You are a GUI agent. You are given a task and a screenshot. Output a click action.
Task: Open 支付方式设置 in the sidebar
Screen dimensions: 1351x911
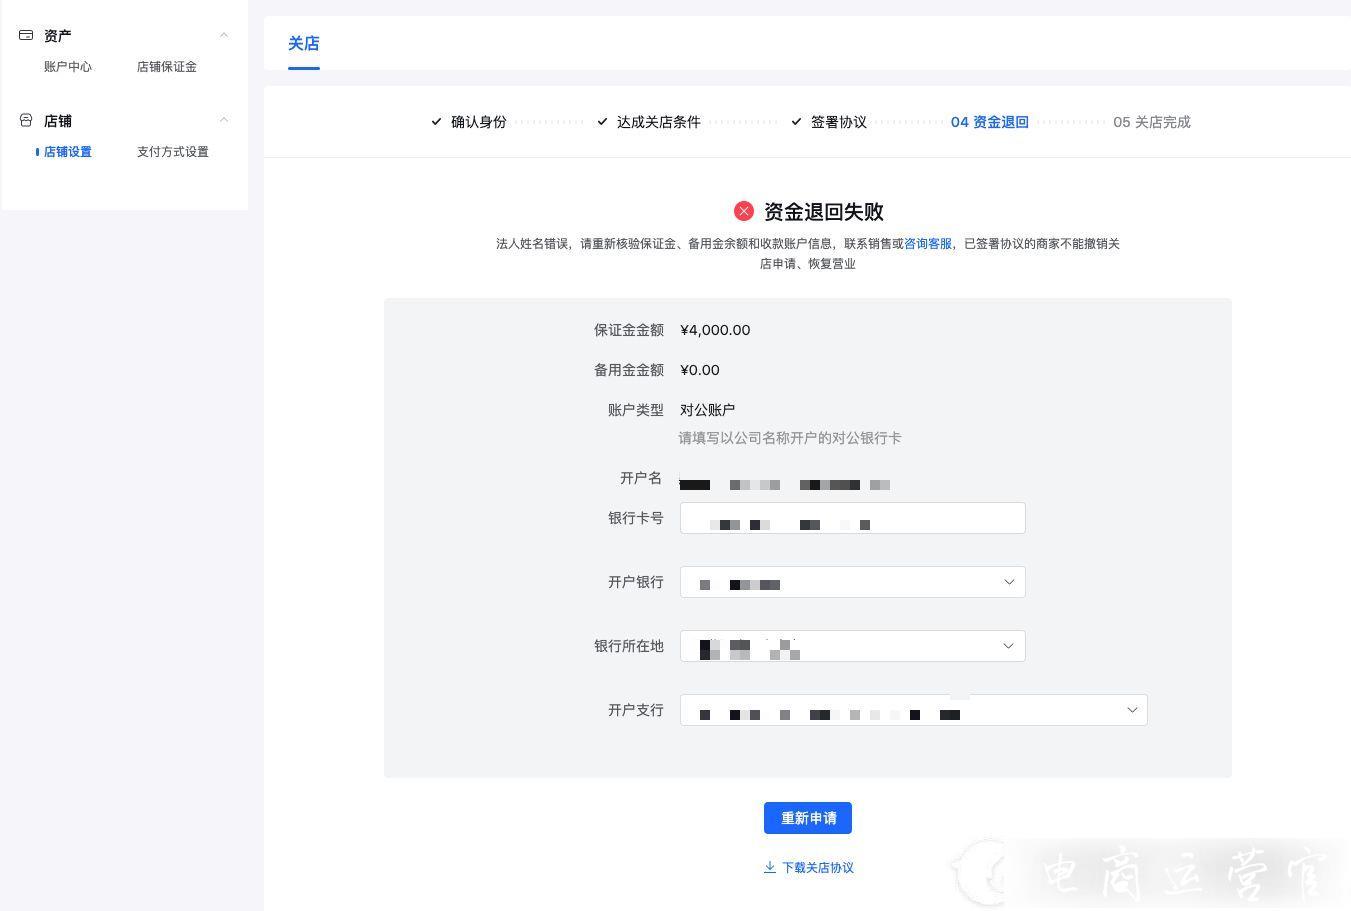(173, 152)
